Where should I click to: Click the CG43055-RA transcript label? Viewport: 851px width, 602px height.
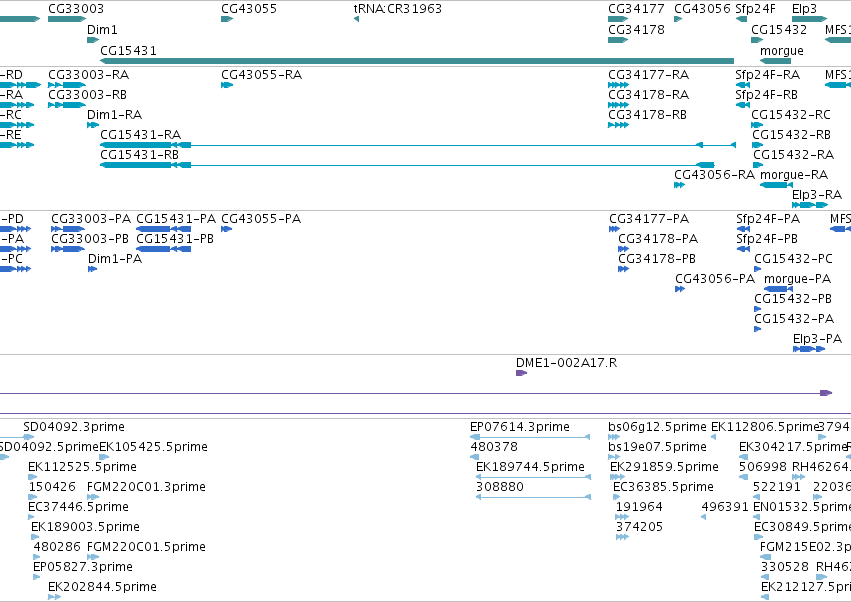(x=262, y=74)
